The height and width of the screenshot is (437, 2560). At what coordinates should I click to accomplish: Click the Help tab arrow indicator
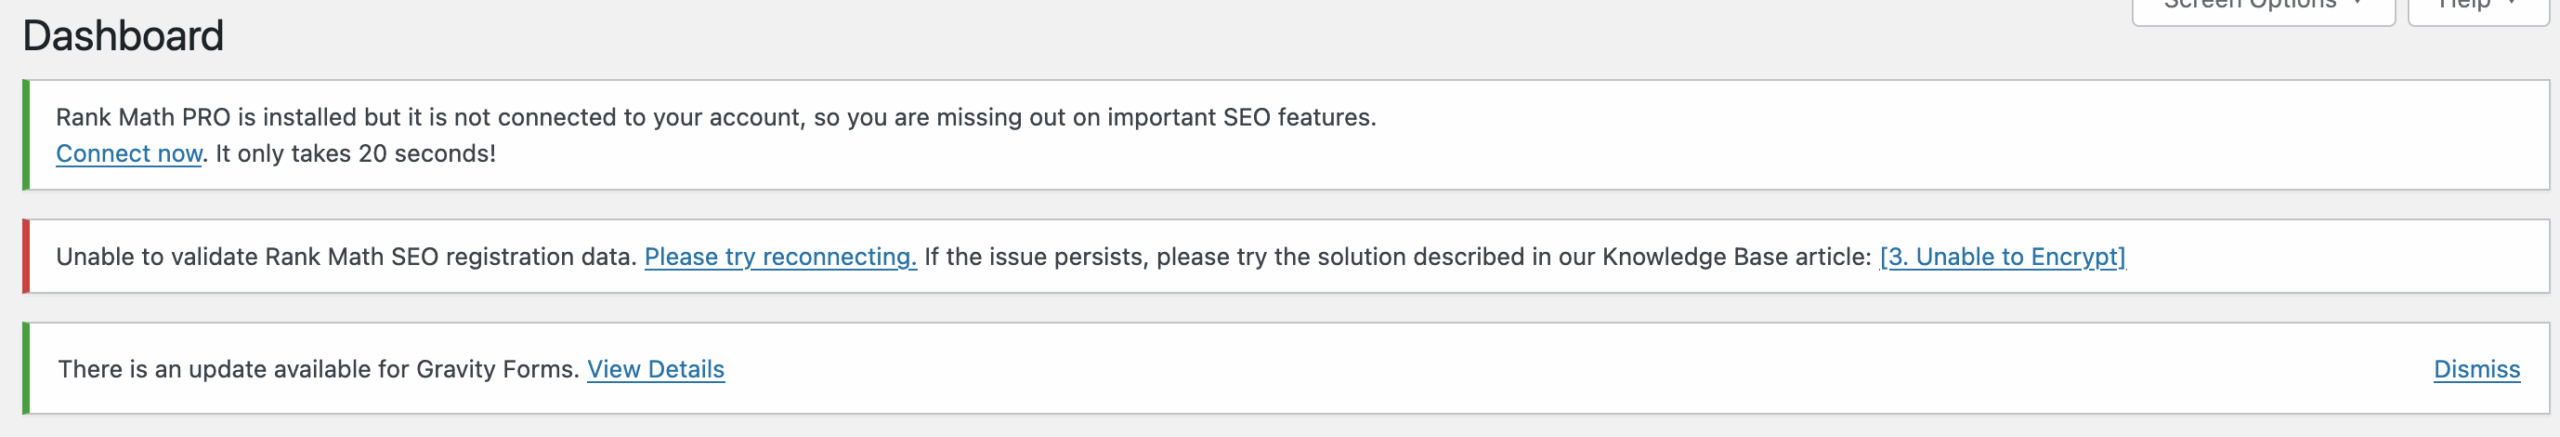click(x=2512, y=4)
